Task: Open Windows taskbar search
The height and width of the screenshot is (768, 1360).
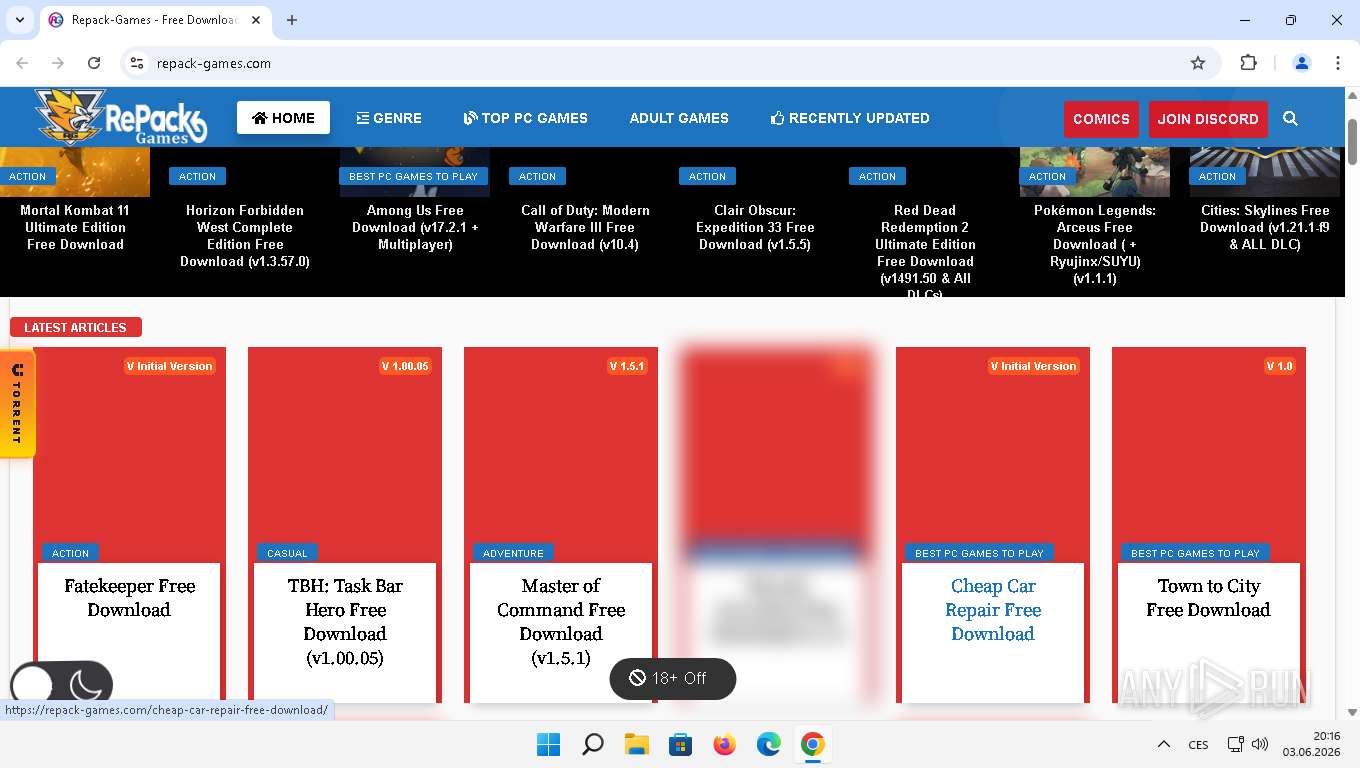Action: [x=593, y=744]
